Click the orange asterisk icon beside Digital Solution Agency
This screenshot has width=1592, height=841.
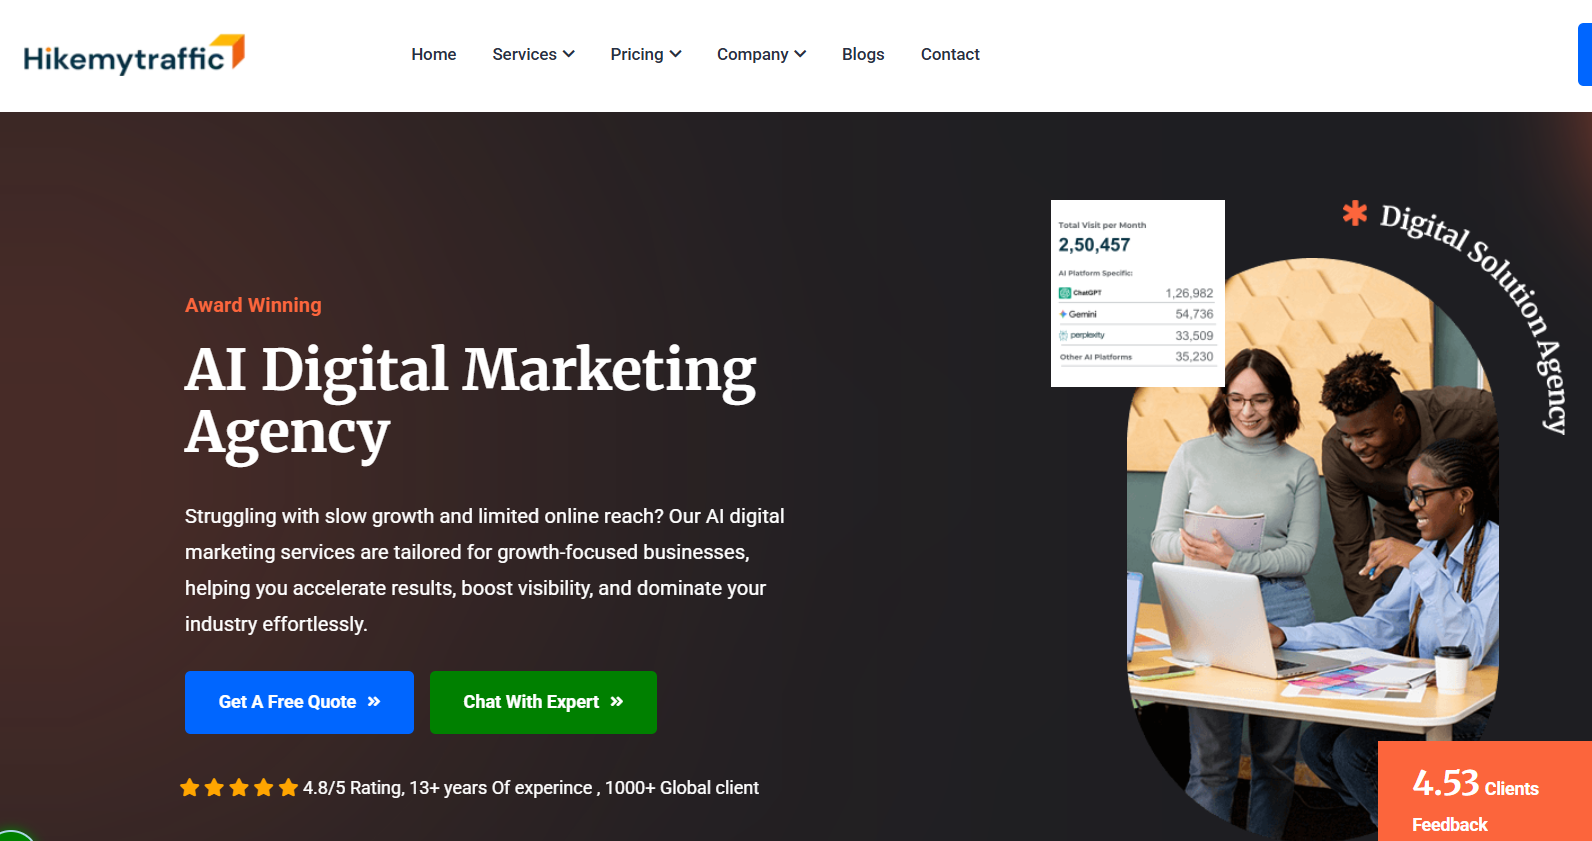pos(1355,212)
